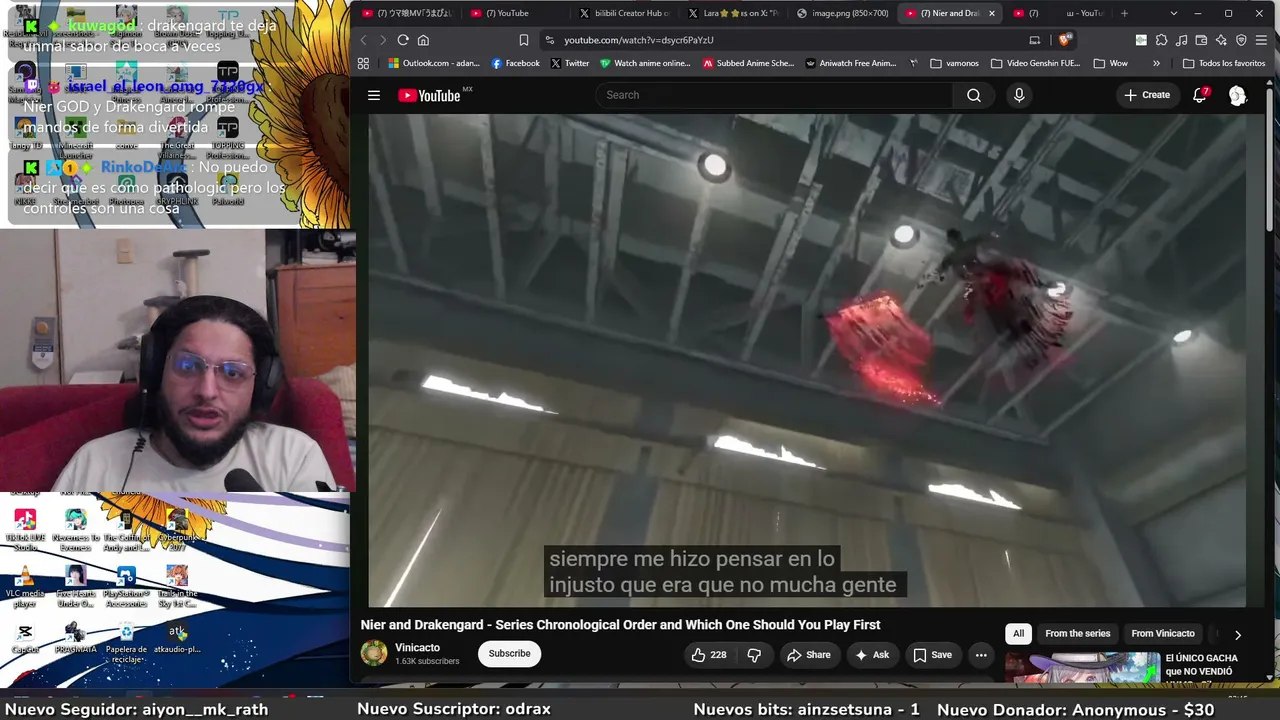
Task: Dislike the video with thumbs down
Action: (754, 655)
